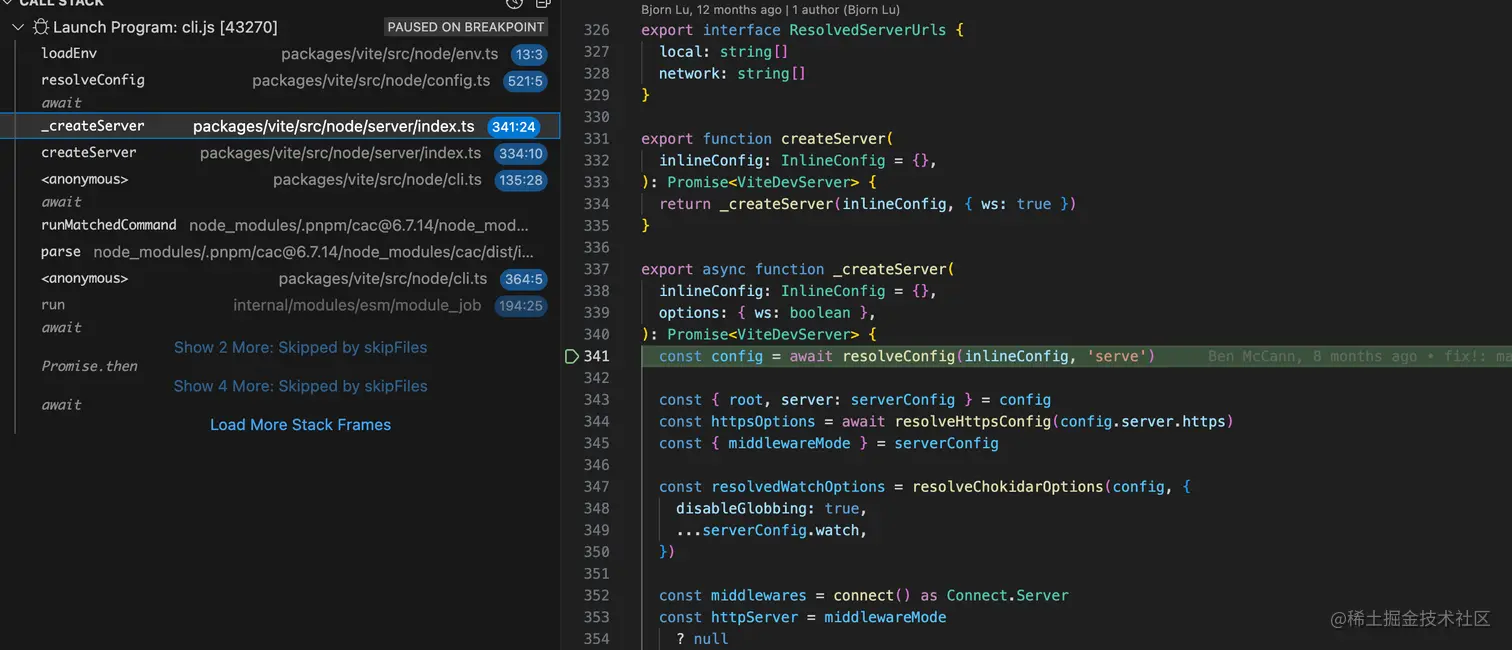Click Connect.Server type on line 352
The width and height of the screenshot is (1512, 650).
point(1007,596)
